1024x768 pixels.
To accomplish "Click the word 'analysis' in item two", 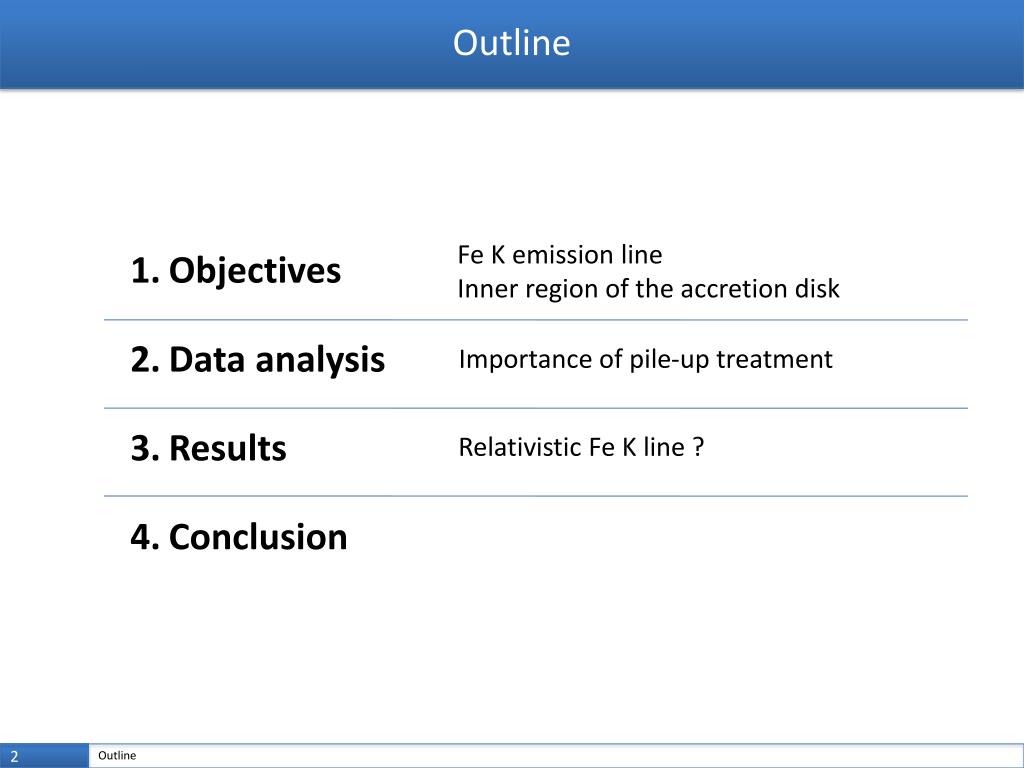I will point(320,360).
